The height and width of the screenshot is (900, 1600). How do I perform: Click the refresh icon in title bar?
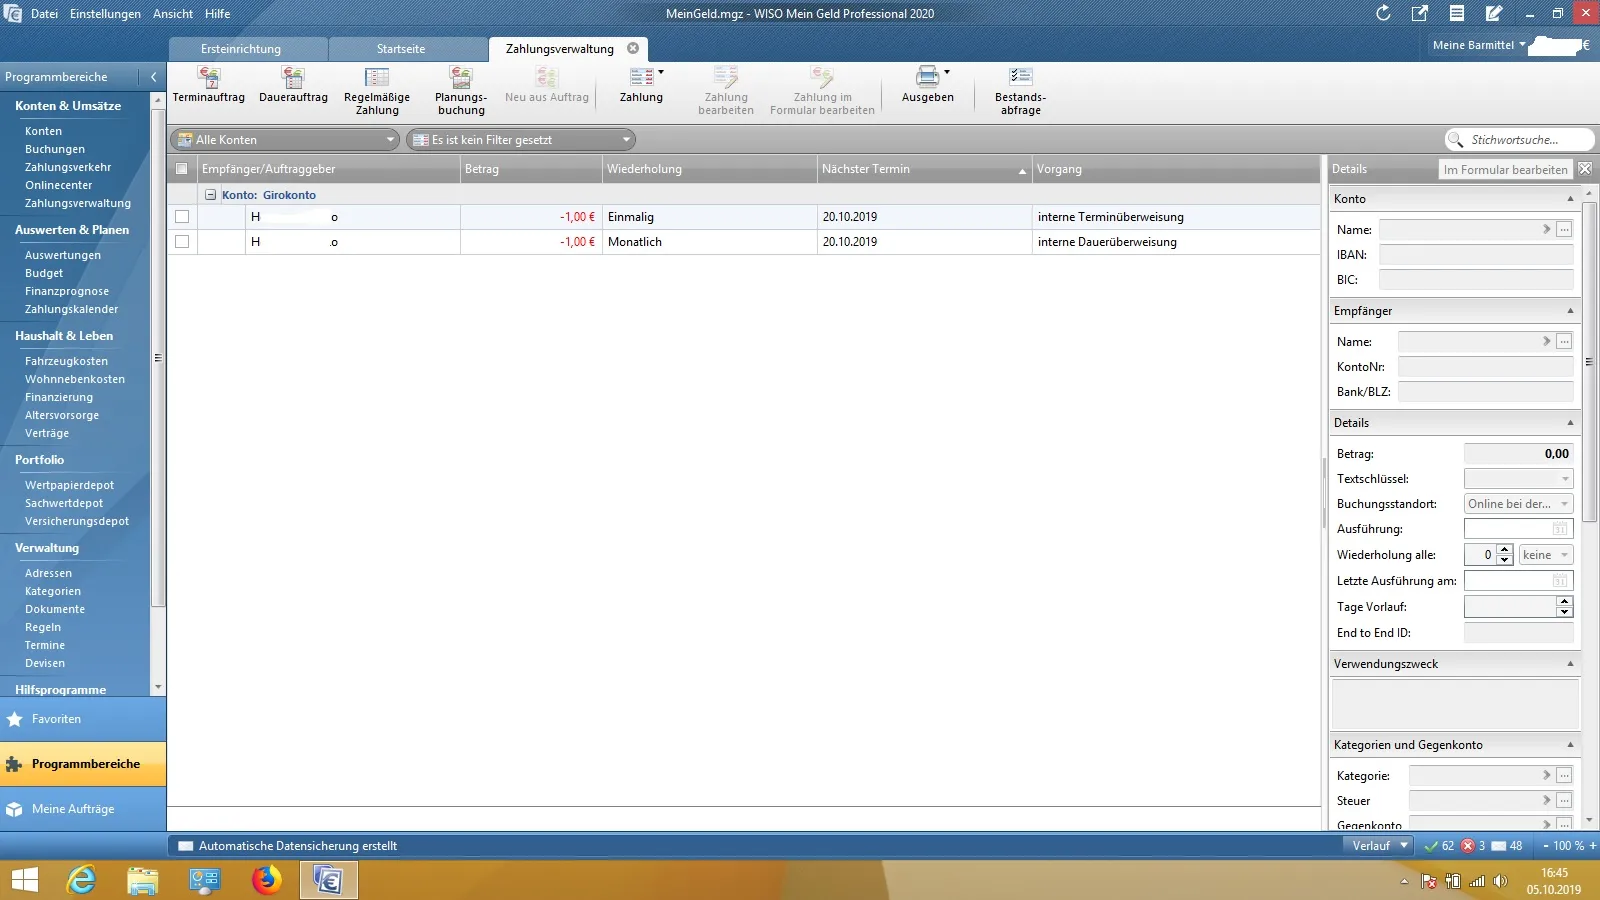pos(1383,13)
